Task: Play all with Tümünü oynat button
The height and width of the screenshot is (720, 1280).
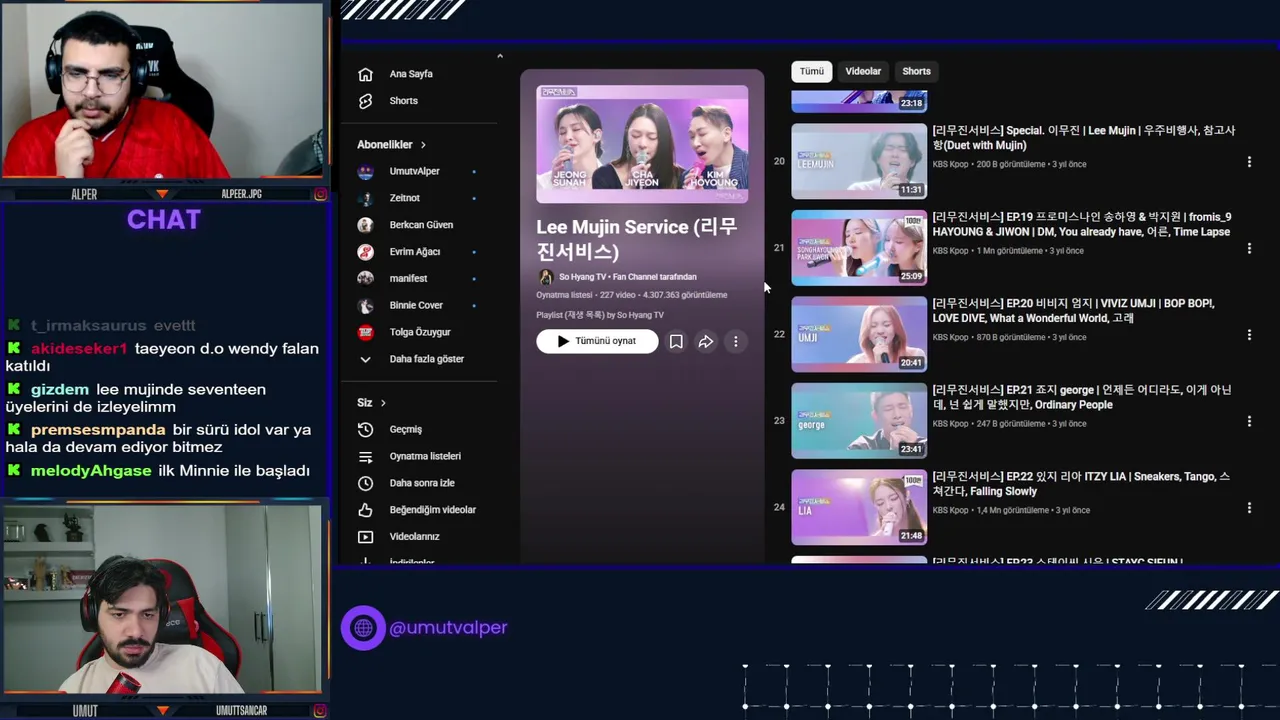Action: click(597, 341)
